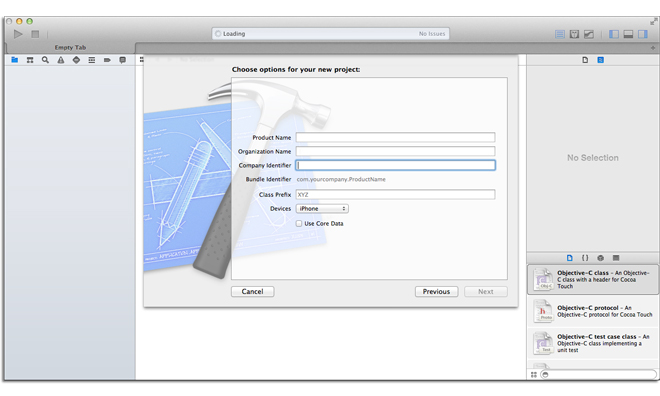The height and width of the screenshot is (396, 660).
Task: Open the Issue navigator warning icon
Action: click(61, 60)
